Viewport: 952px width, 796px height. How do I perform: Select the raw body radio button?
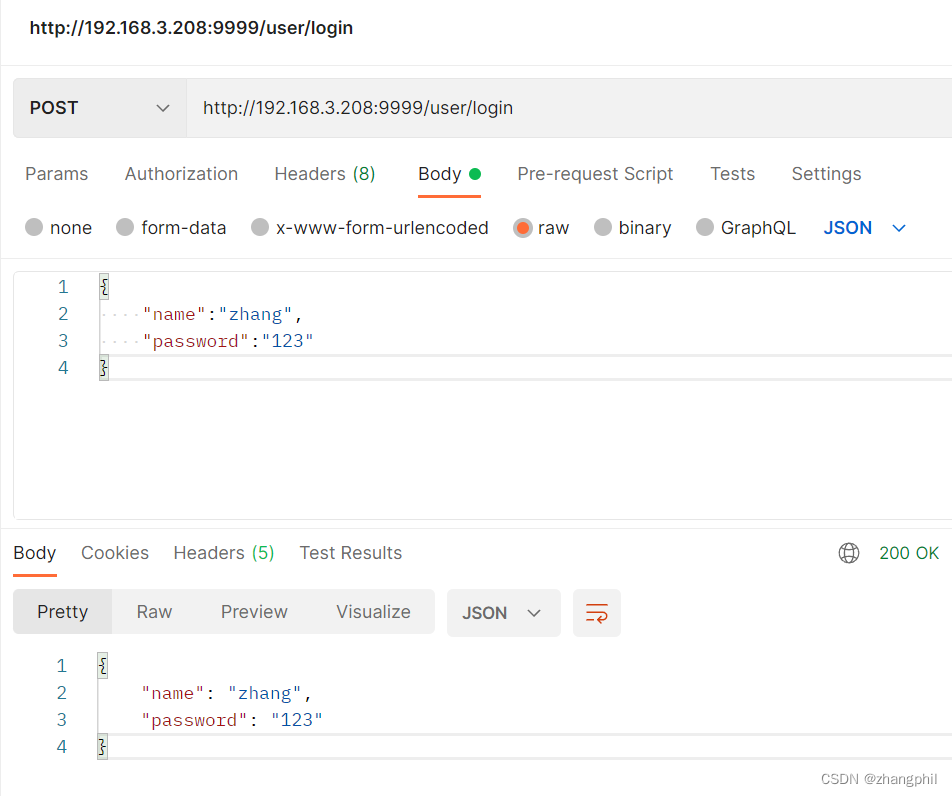[523, 228]
